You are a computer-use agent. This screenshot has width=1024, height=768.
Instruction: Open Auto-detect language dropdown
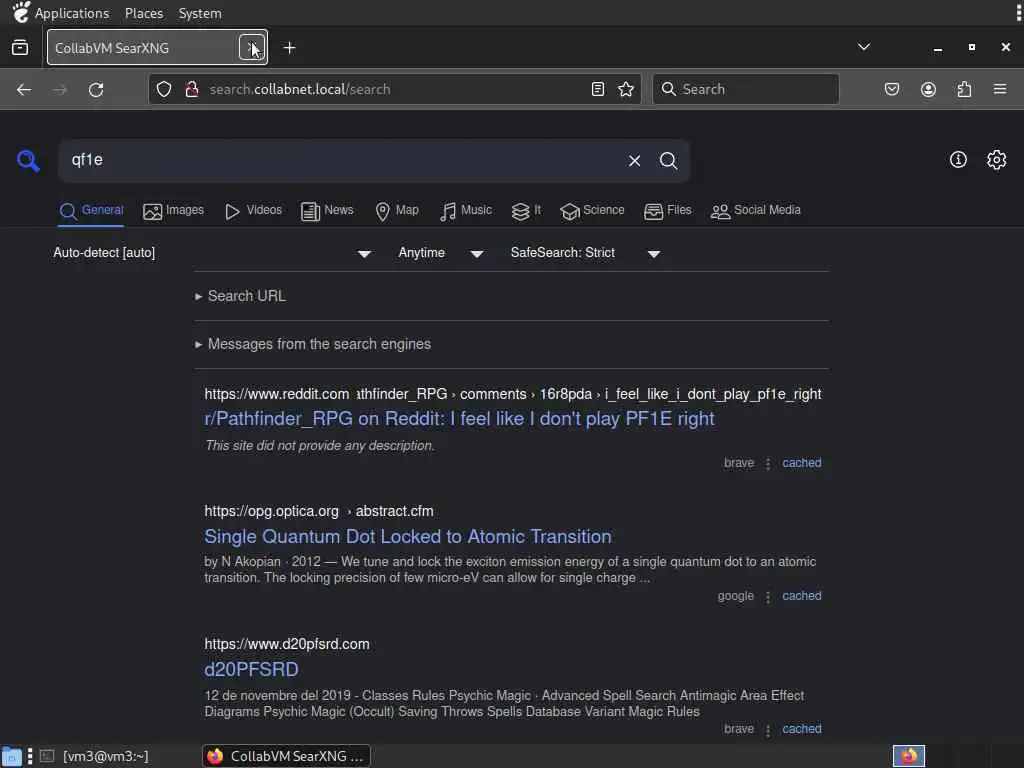click(x=212, y=253)
